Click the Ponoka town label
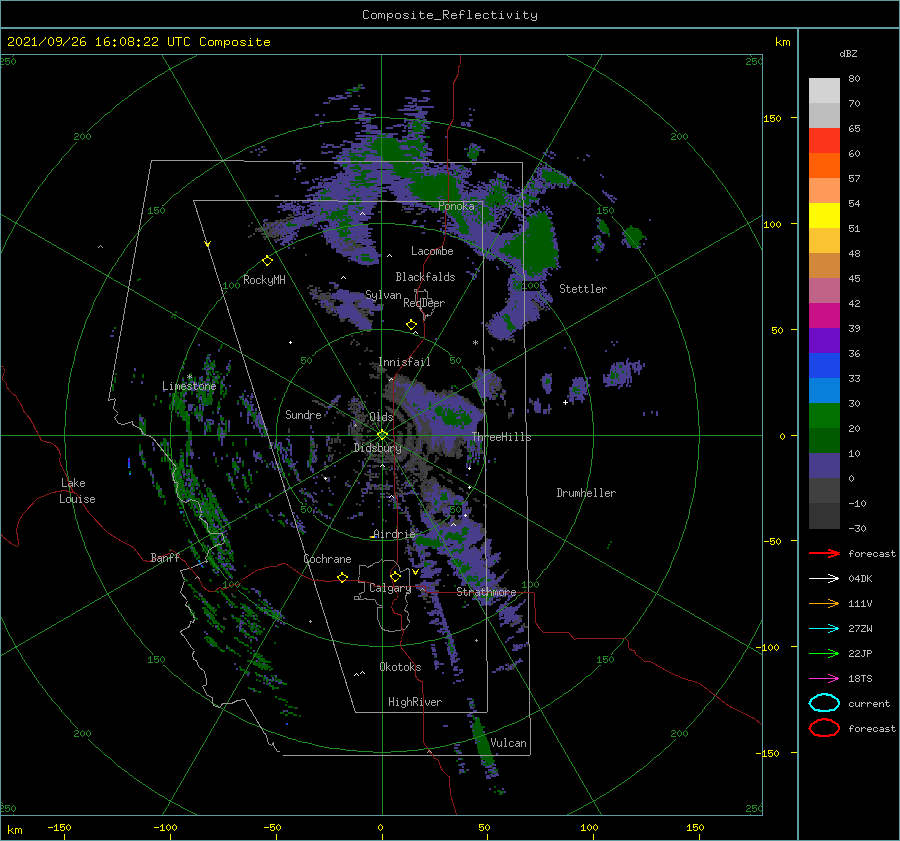Image resolution: width=900 pixels, height=841 pixels. pyautogui.click(x=456, y=206)
